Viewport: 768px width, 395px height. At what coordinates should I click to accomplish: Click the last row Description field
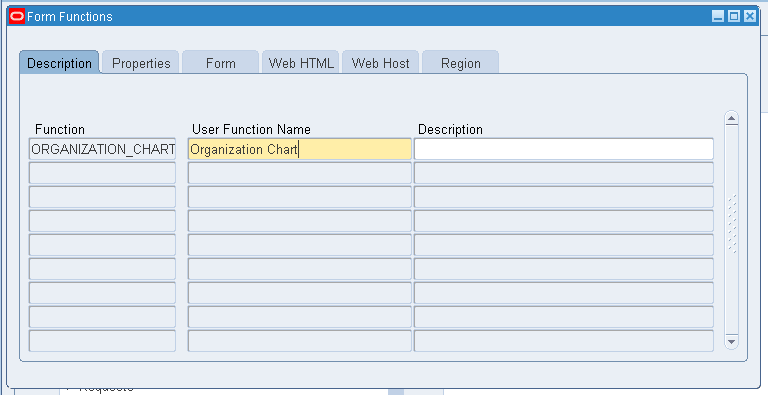click(564, 341)
